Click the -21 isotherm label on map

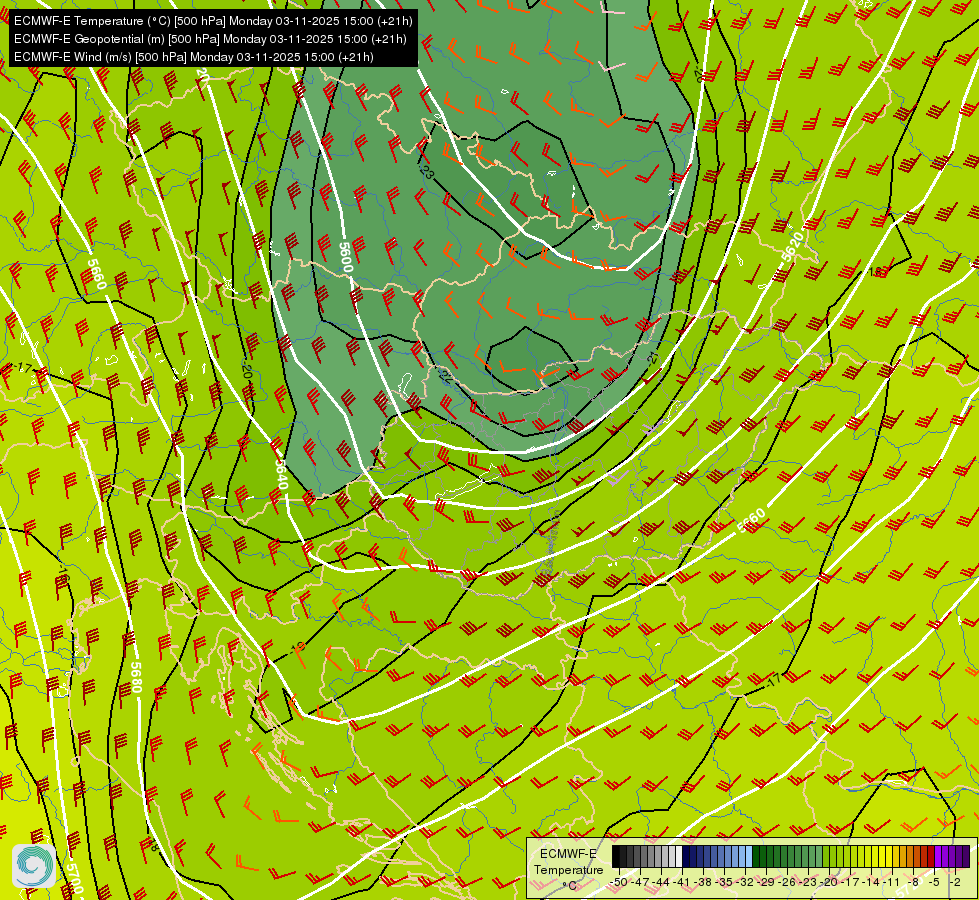(x=653, y=359)
